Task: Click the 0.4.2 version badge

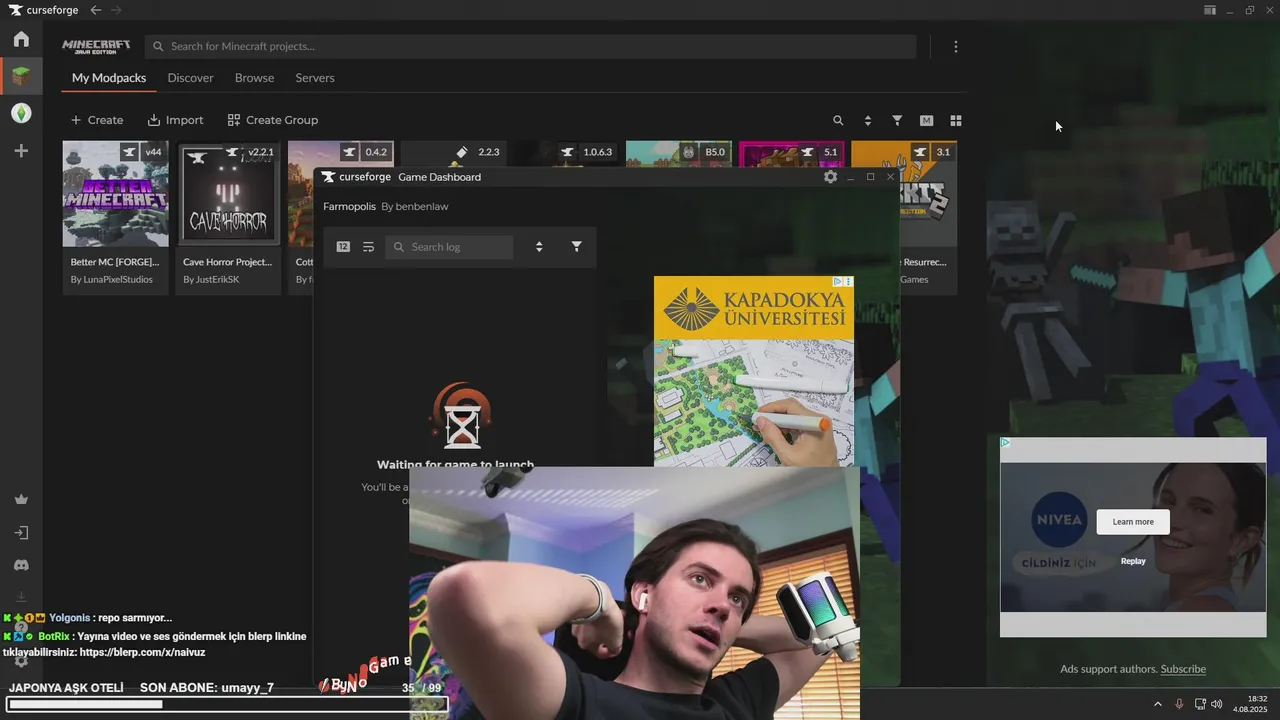Action: tap(376, 152)
